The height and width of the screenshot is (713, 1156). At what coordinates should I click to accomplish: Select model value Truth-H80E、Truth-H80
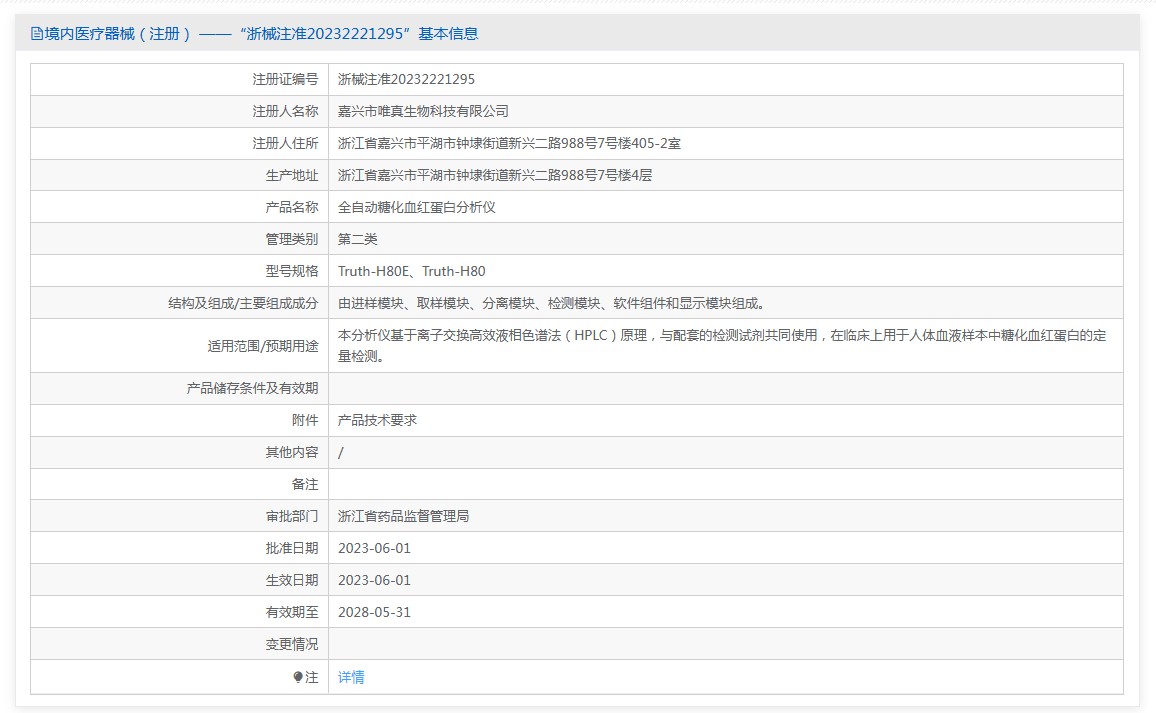411,271
